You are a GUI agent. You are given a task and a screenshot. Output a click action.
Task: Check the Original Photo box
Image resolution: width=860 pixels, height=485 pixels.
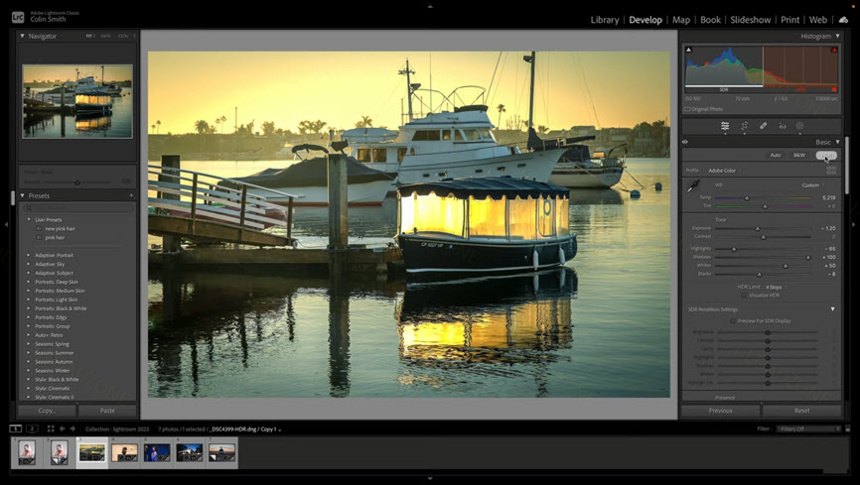click(687, 109)
